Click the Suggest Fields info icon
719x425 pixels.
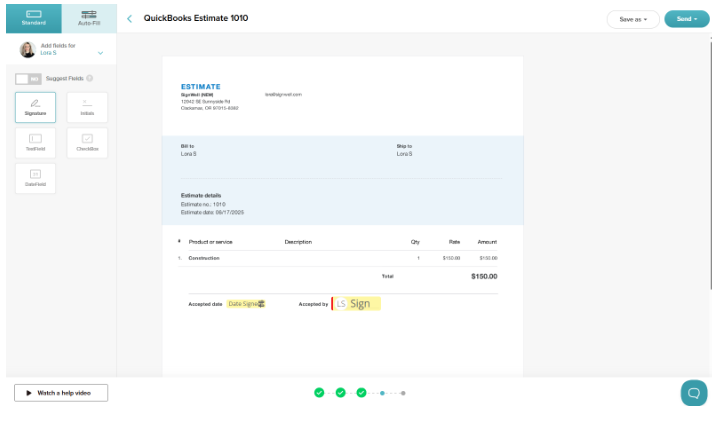[90, 78]
